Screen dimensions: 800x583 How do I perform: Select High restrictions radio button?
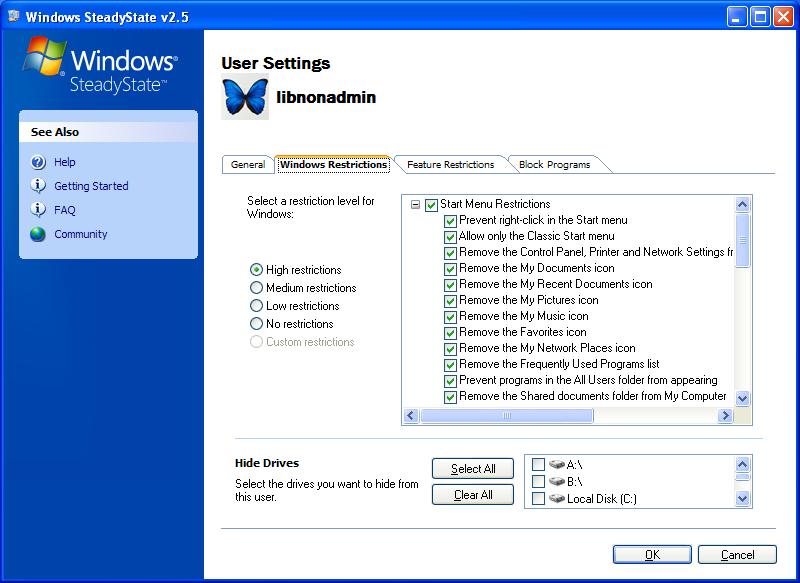pyautogui.click(x=257, y=269)
